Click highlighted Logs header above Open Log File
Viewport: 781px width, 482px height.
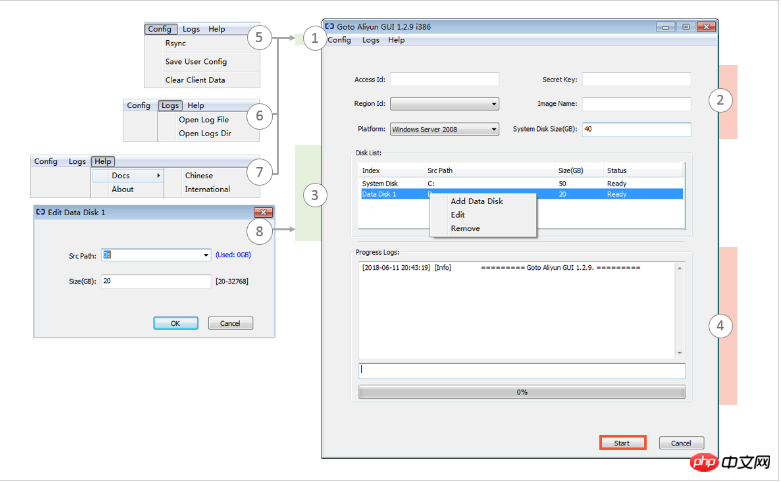pyautogui.click(x=170, y=106)
